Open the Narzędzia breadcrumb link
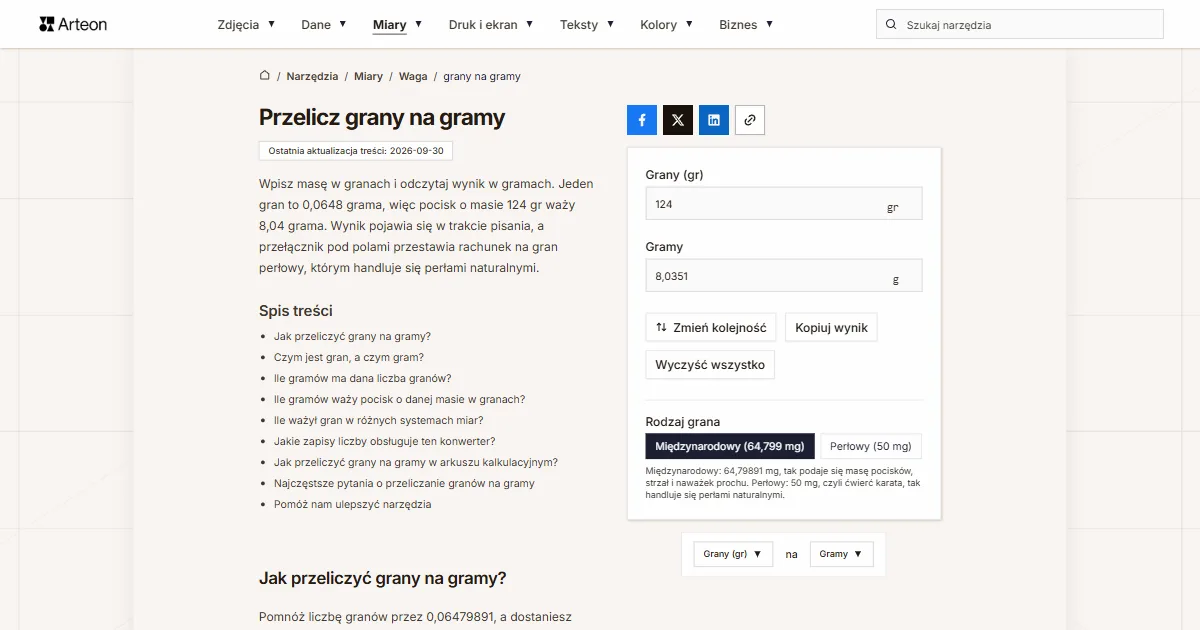 point(312,76)
